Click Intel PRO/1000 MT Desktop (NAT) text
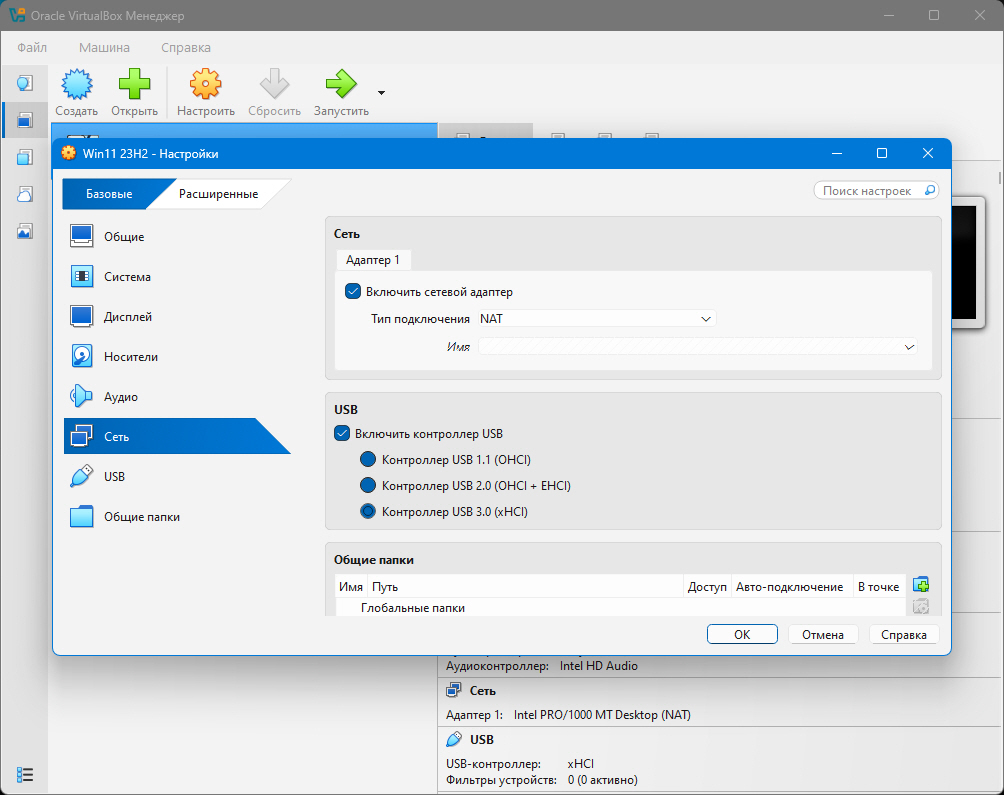 point(602,715)
